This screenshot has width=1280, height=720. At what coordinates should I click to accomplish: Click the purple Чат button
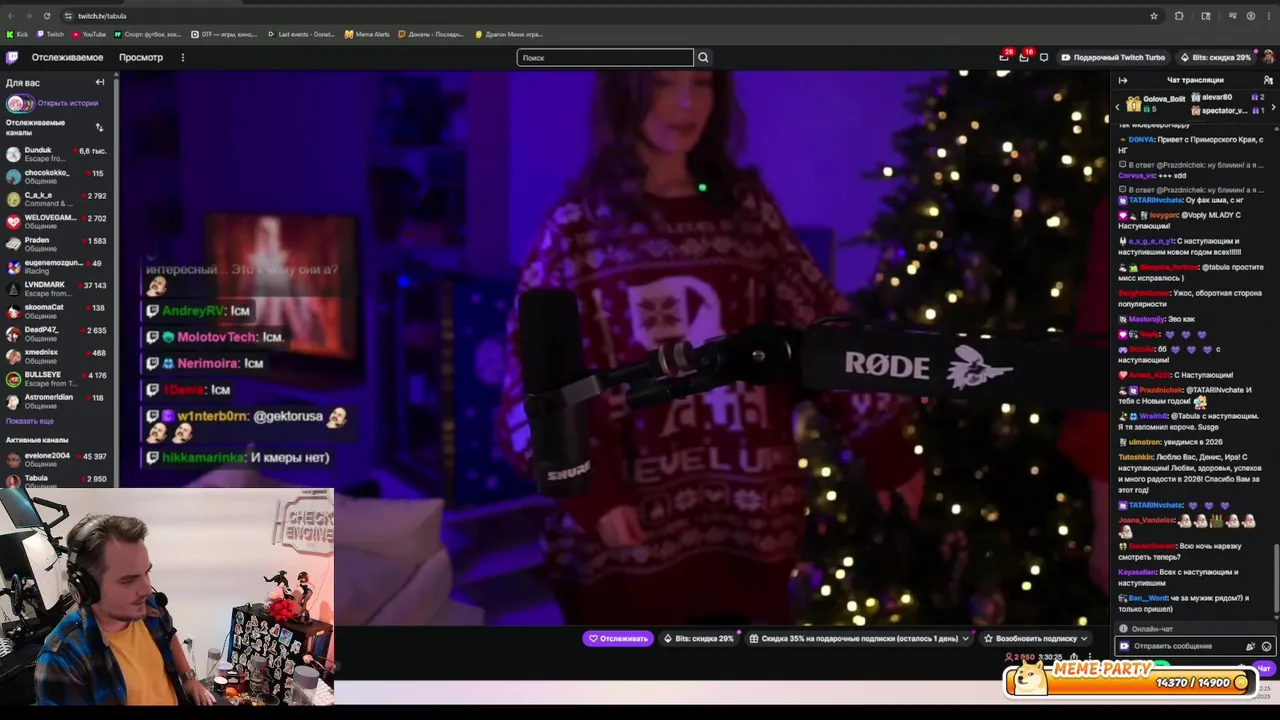(x=1264, y=668)
